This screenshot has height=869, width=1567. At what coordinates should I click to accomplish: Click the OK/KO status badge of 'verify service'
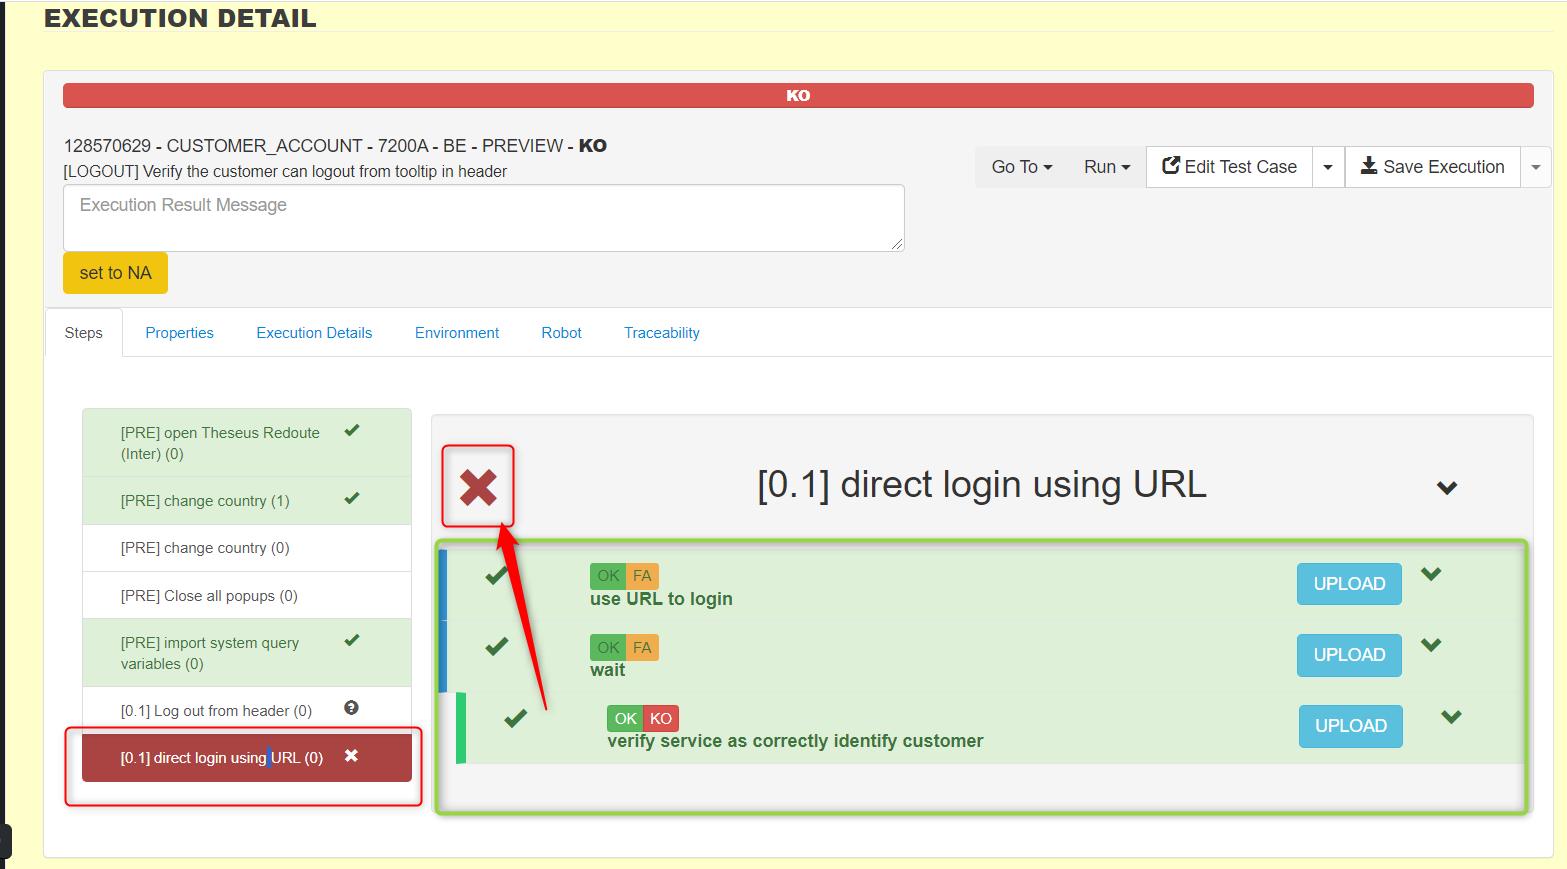click(643, 718)
